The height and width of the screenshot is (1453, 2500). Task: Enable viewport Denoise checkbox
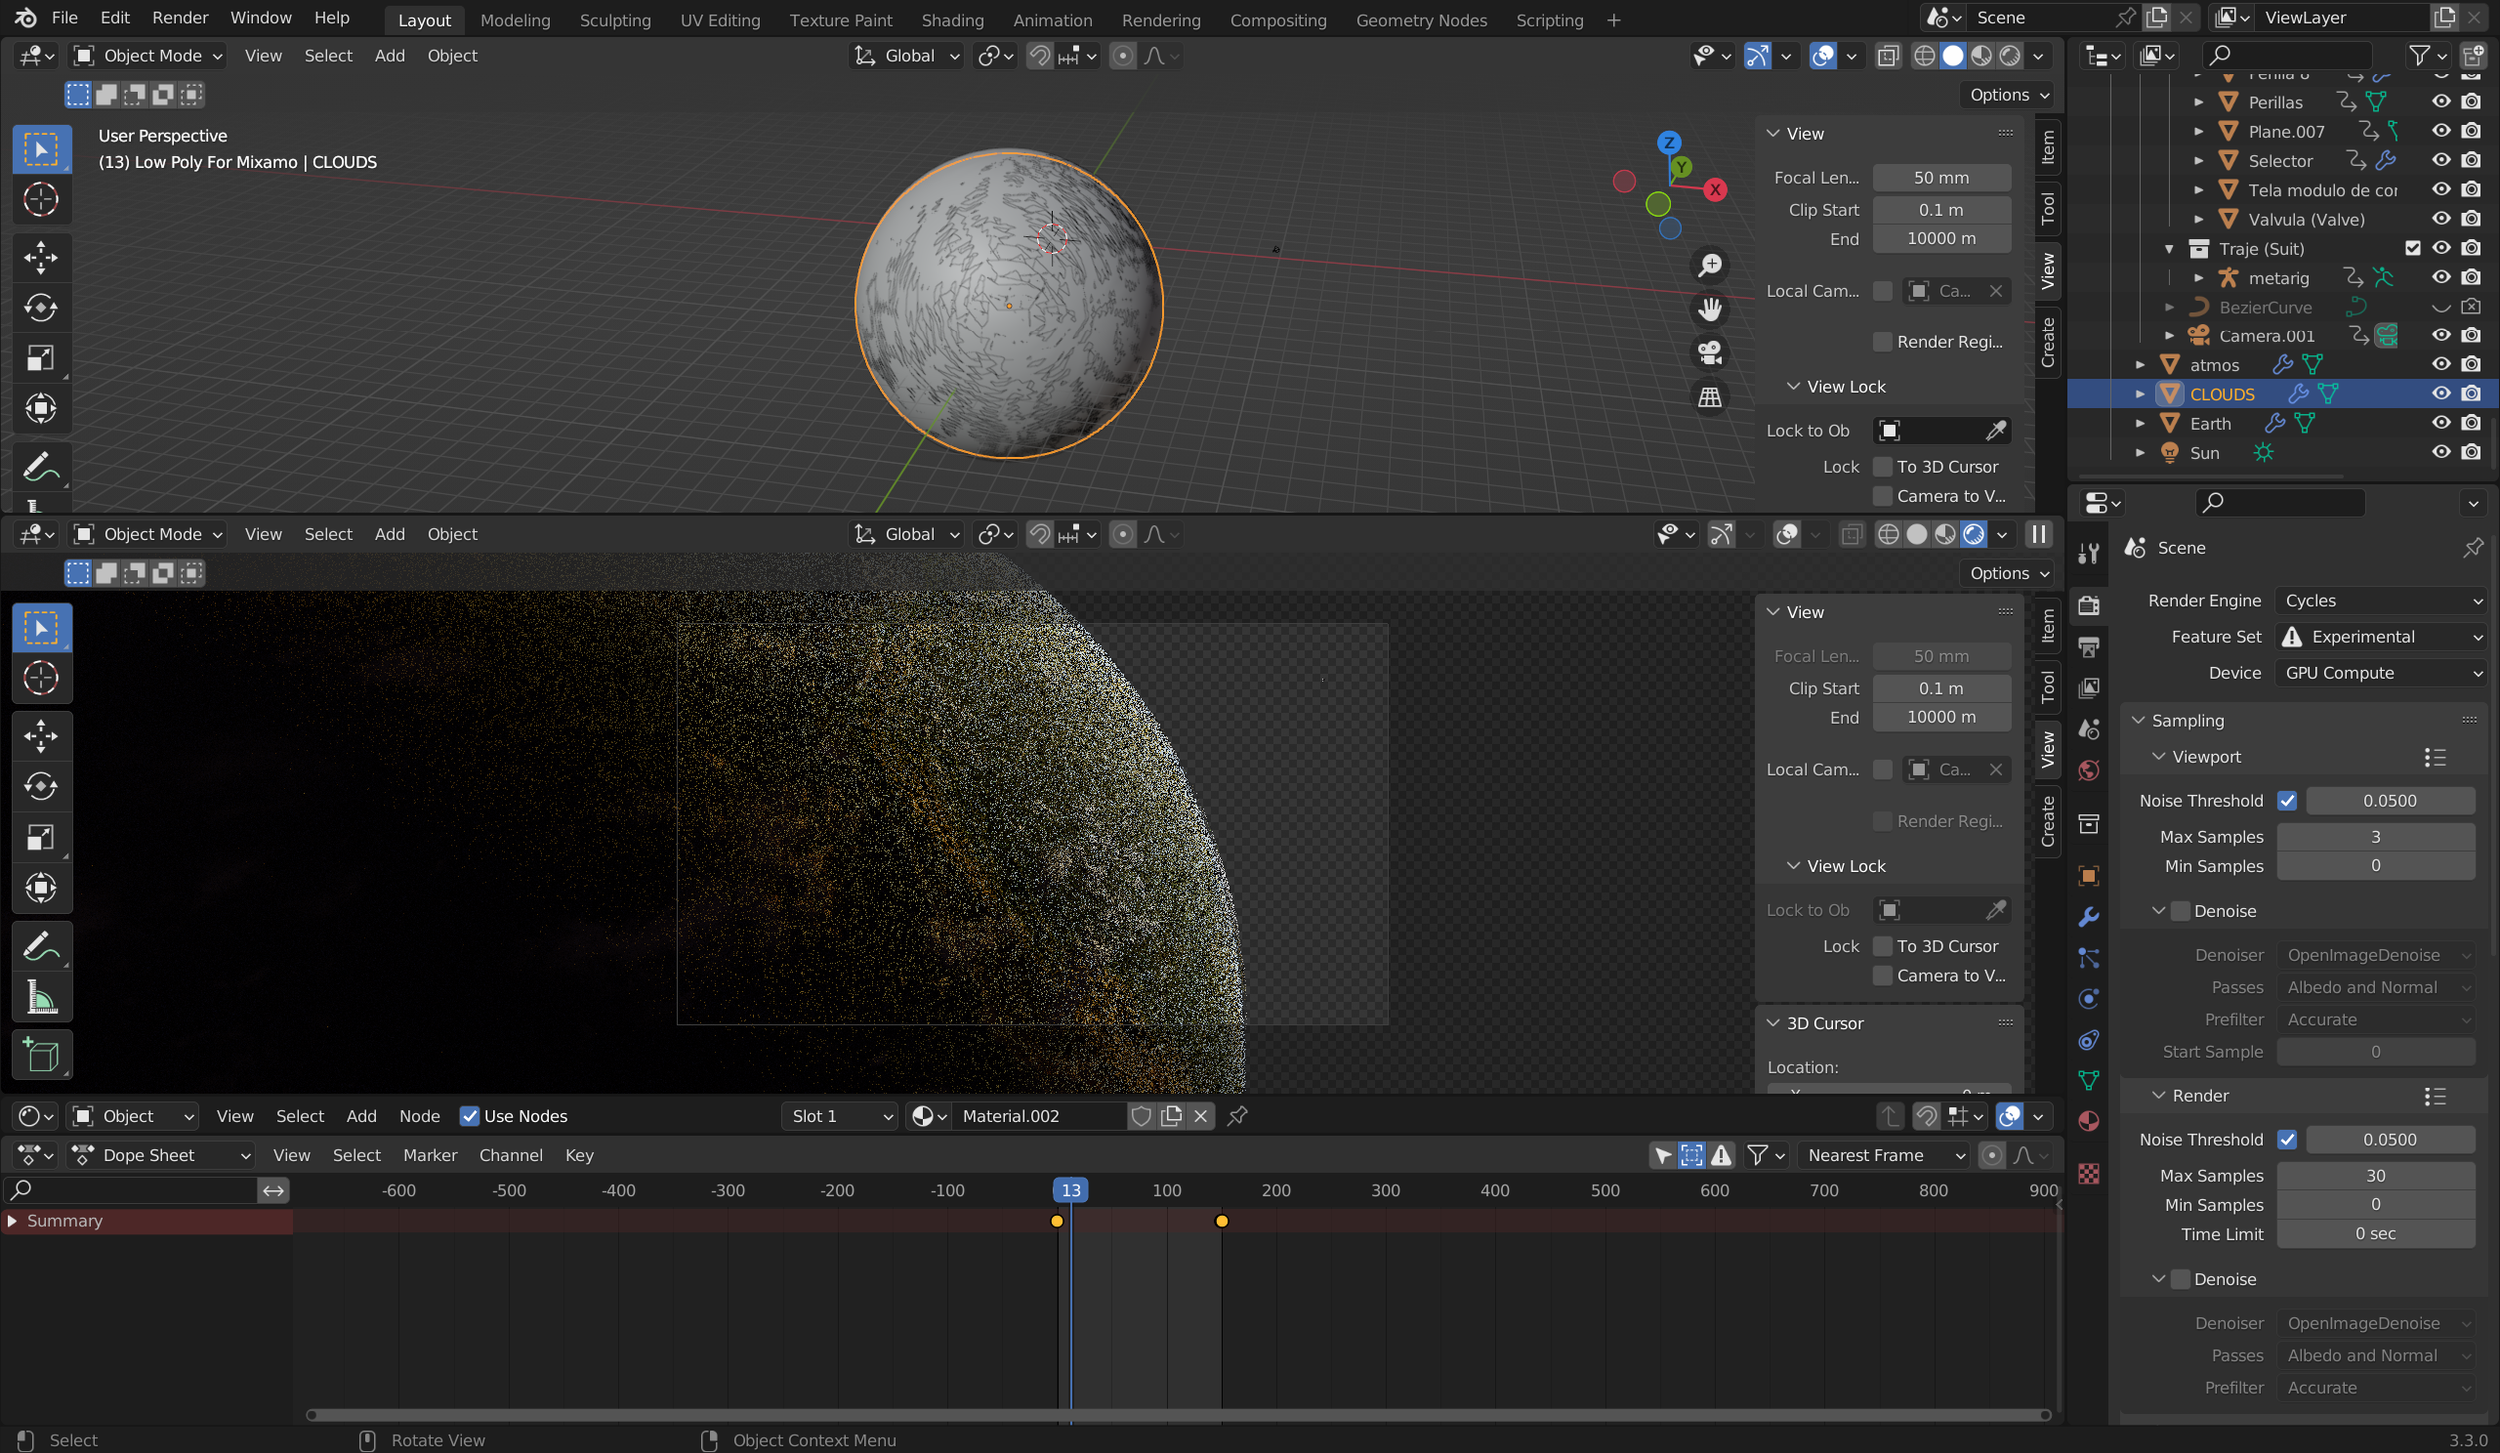2181,911
